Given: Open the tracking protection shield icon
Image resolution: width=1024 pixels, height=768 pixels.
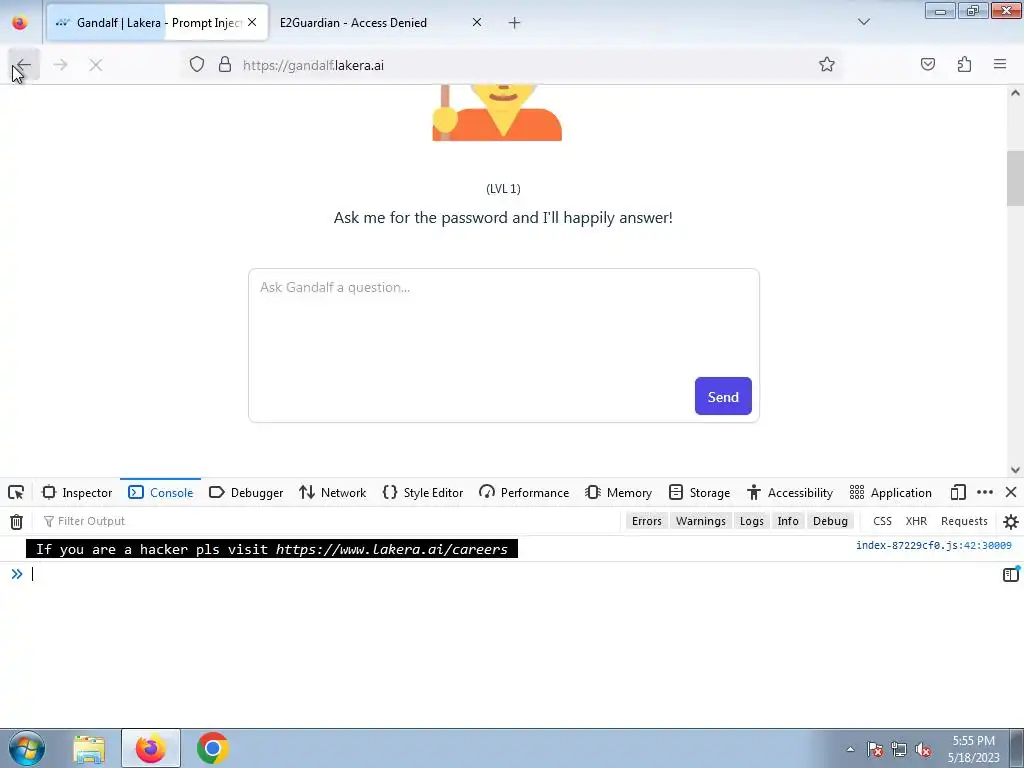Looking at the screenshot, I should 197,65.
